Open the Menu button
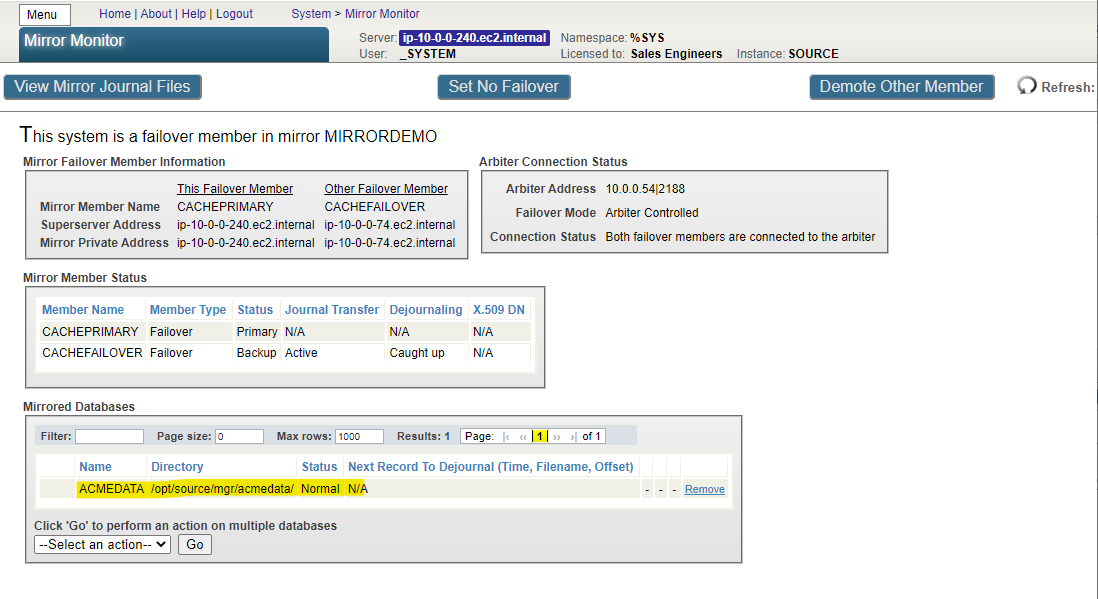The height and width of the screenshot is (599, 1098). [x=44, y=15]
